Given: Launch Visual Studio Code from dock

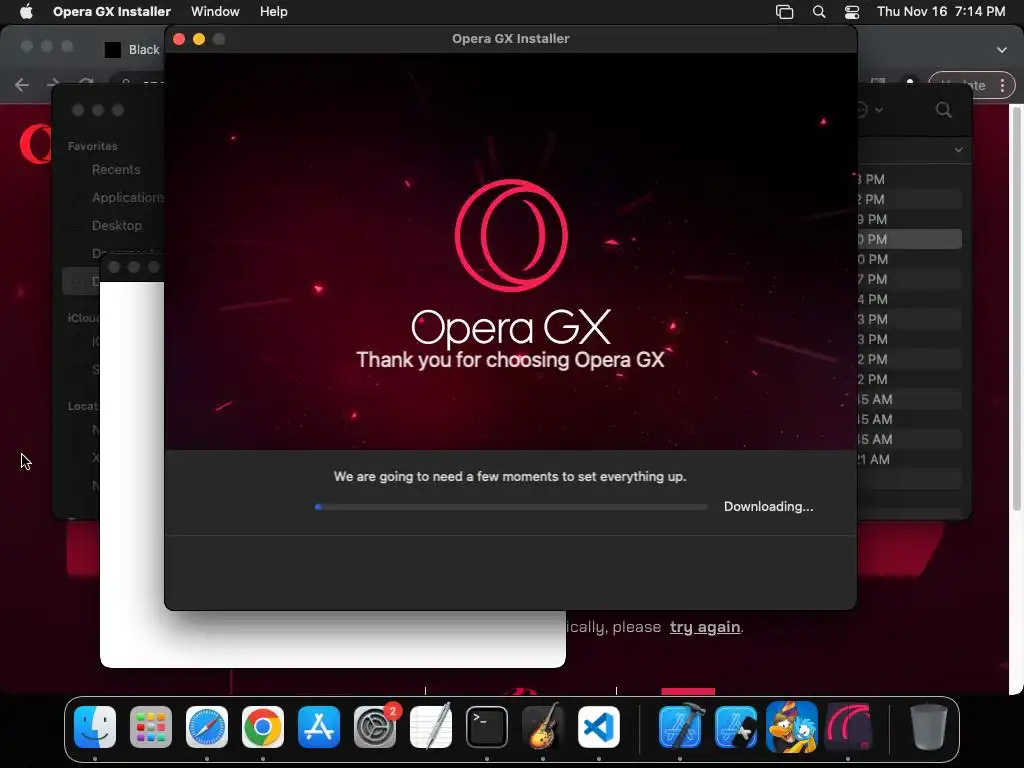Looking at the screenshot, I should 599,727.
